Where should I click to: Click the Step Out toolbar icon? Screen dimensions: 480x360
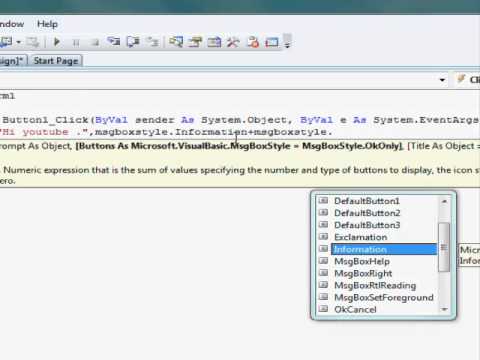153,42
